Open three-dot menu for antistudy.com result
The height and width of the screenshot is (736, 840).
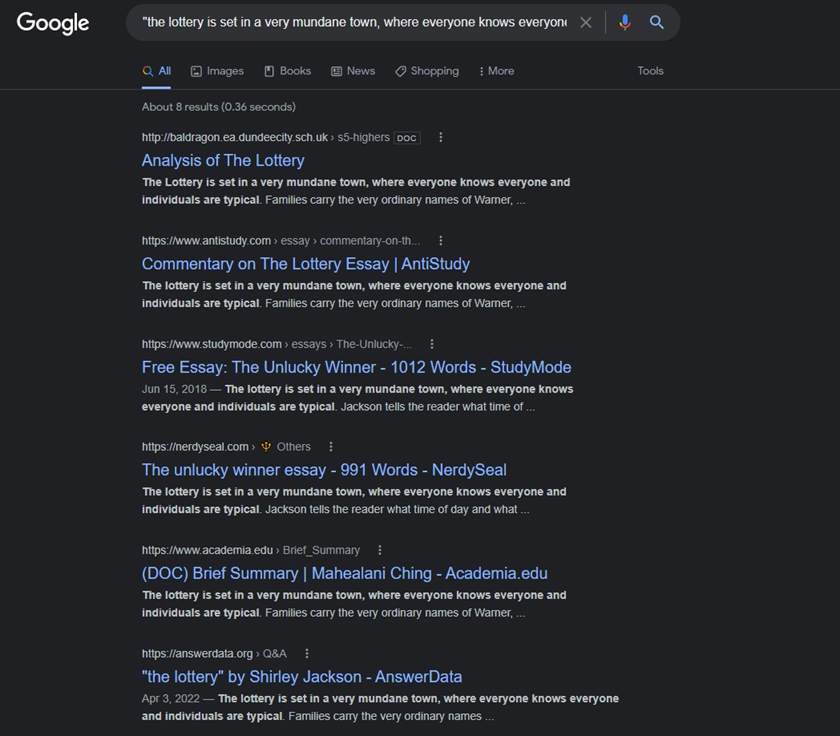pos(441,241)
